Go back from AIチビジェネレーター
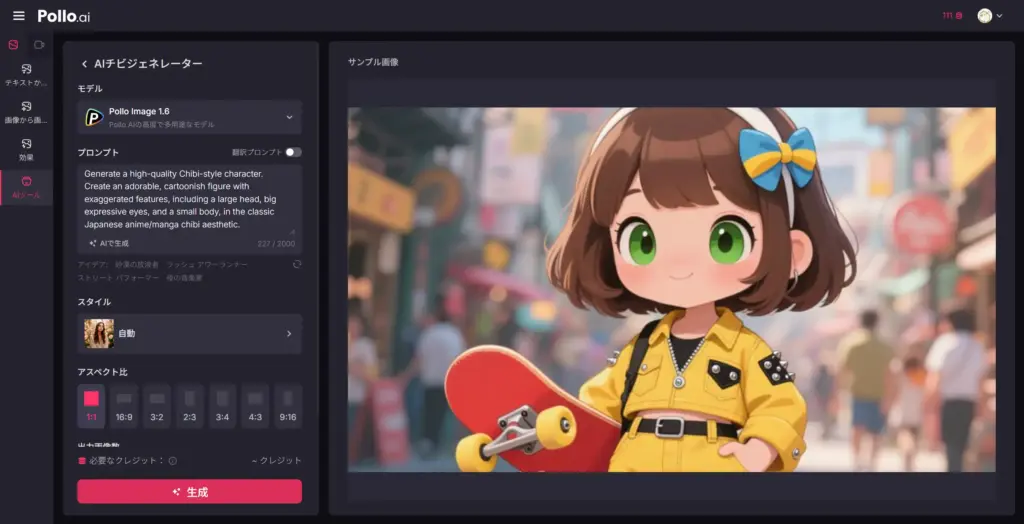 tap(84, 63)
